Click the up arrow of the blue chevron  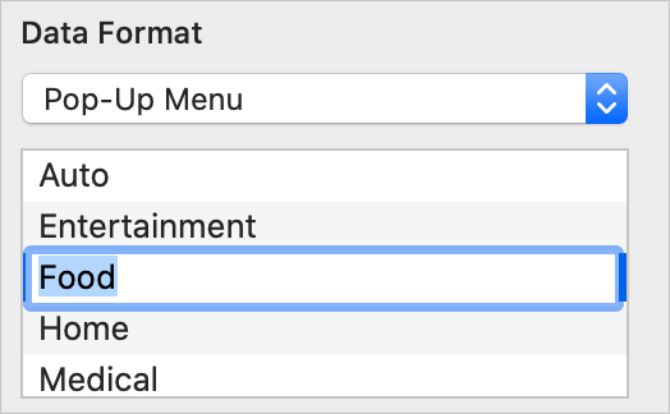[606, 89]
